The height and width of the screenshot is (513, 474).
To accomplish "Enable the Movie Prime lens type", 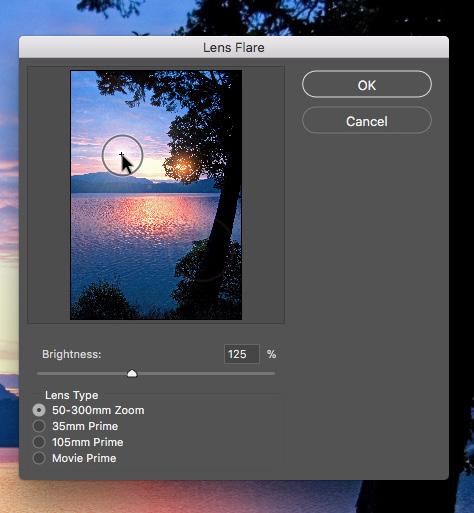I will click(x=39, y=458).
